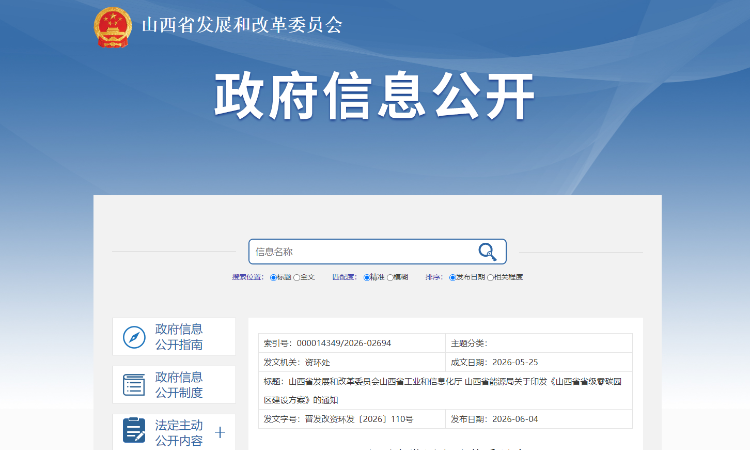Select the 模糊 match radio button
The width and height of the screenshot is (750, 450).
click(x=390, y=277)
